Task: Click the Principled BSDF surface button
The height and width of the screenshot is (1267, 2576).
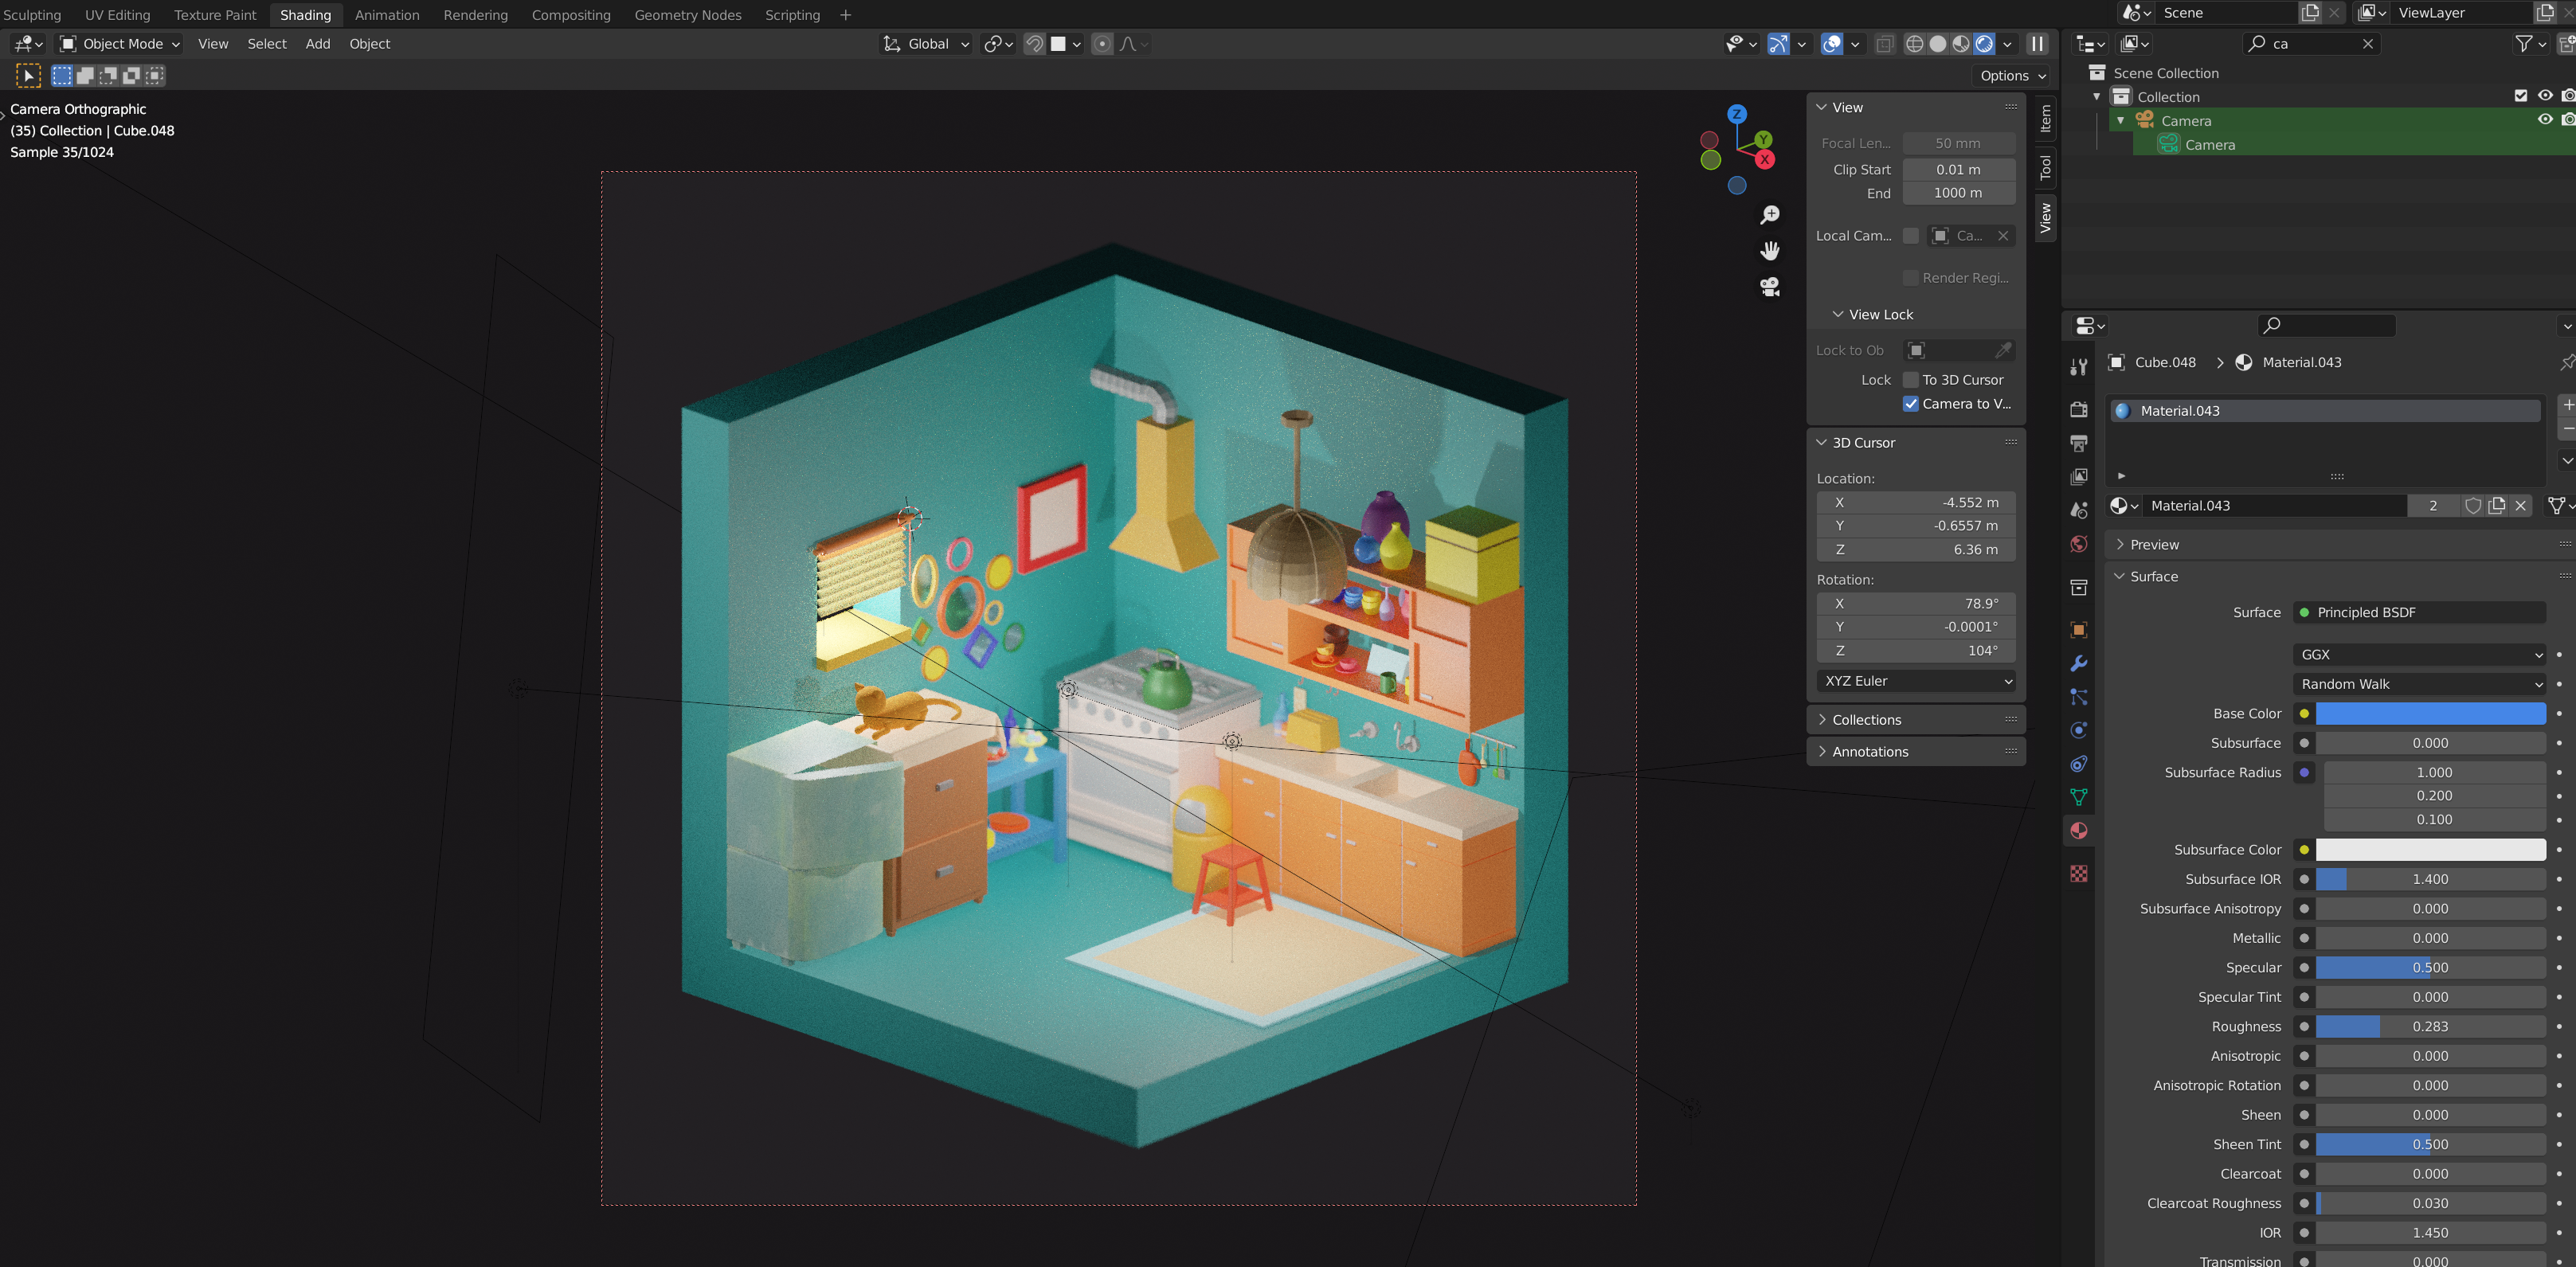Action: [2419, 613]
